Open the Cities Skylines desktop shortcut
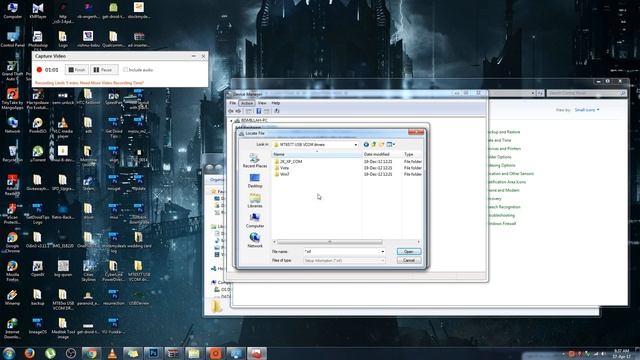This screenshot has height=360, width=640. click(x=88, y=270)
